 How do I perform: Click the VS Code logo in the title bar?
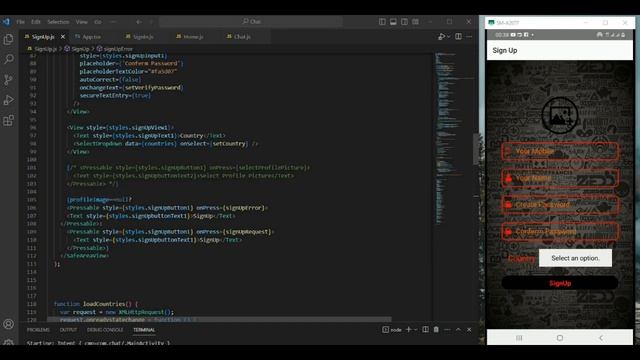[6, 22]
